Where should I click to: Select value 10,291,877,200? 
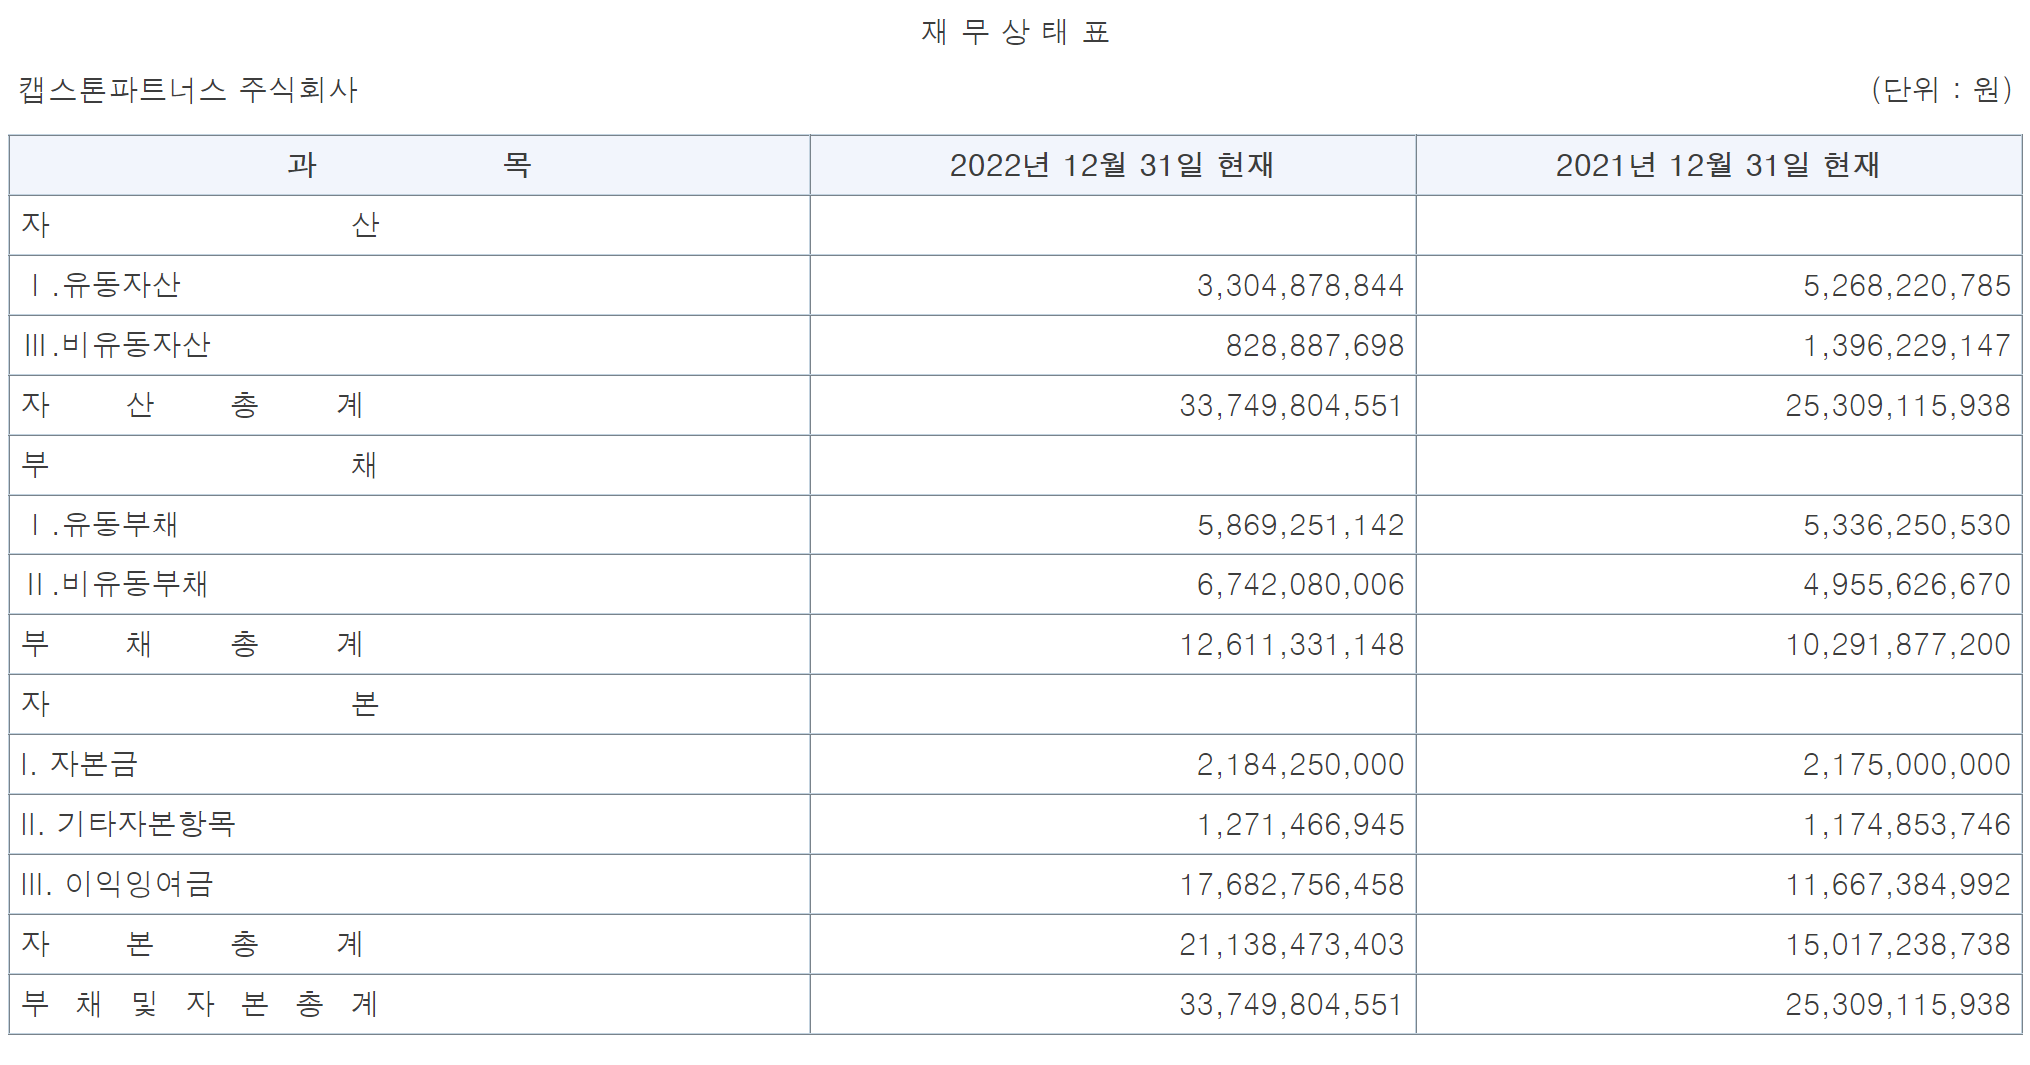(x=1898, y=645)
